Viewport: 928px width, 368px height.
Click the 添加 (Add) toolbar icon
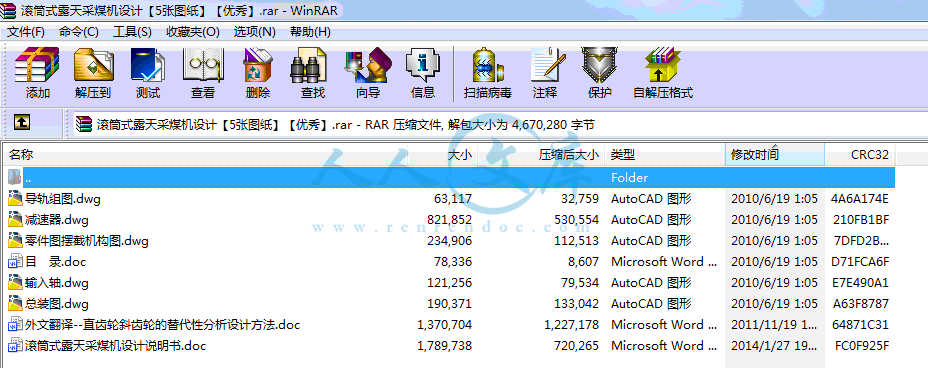pos(37,73)
